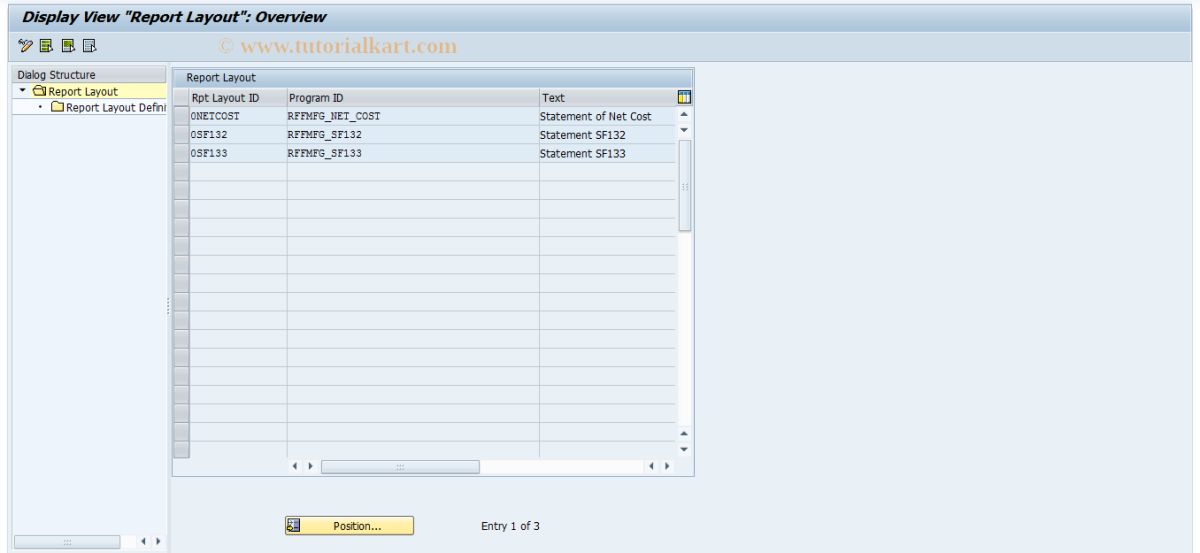Click the Text column header
This screenshot has width=1200, height=553.
pos(607,98)
